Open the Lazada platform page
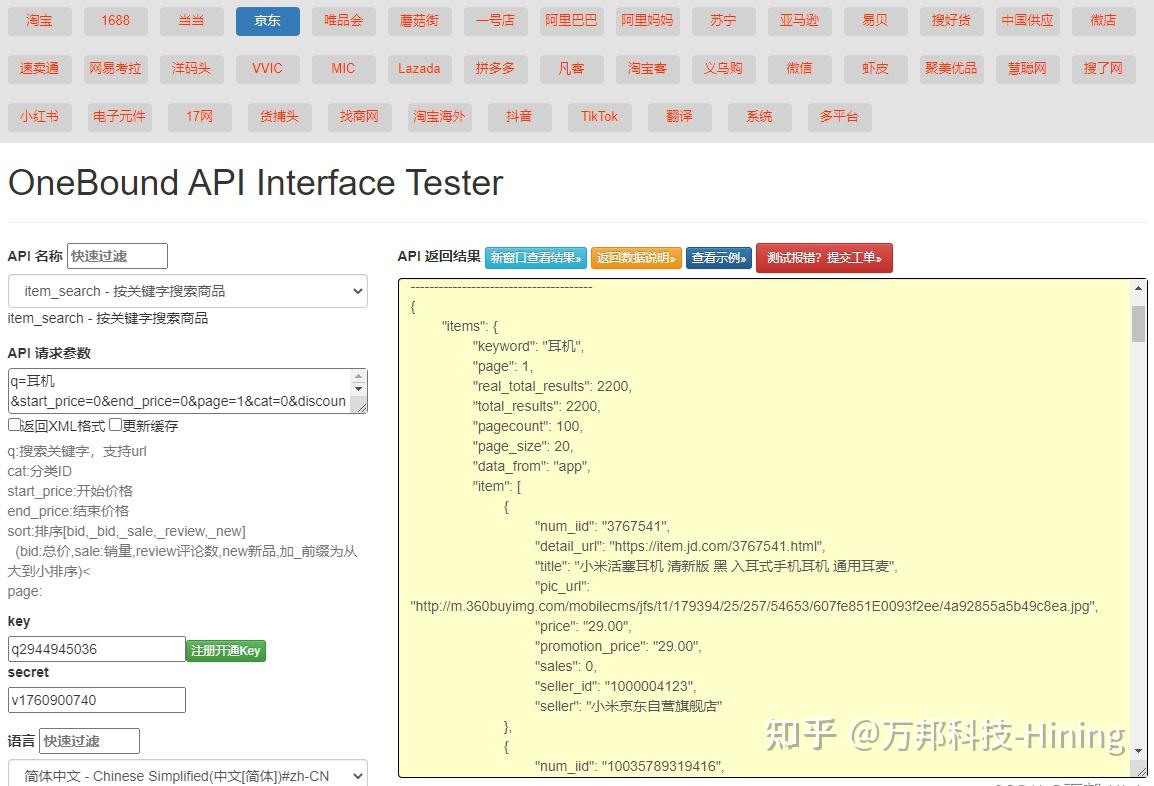The height and width of the screenshot is (786, 1154). 419,69
